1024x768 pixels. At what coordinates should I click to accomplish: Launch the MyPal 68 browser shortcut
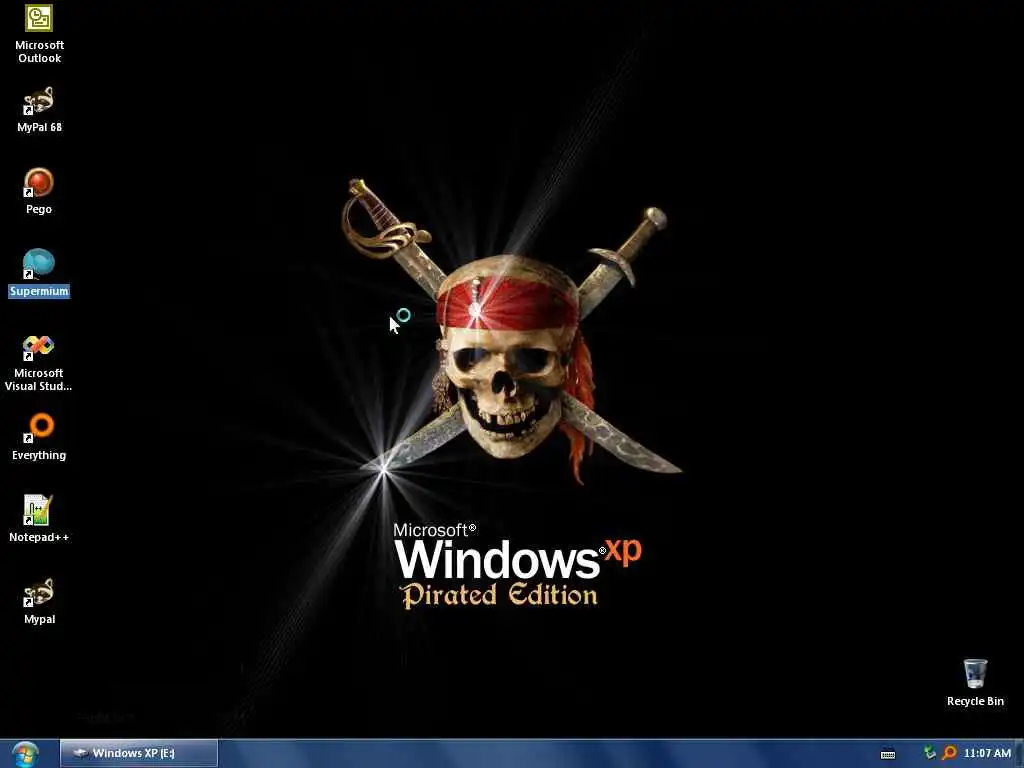[x=39, y=109]
